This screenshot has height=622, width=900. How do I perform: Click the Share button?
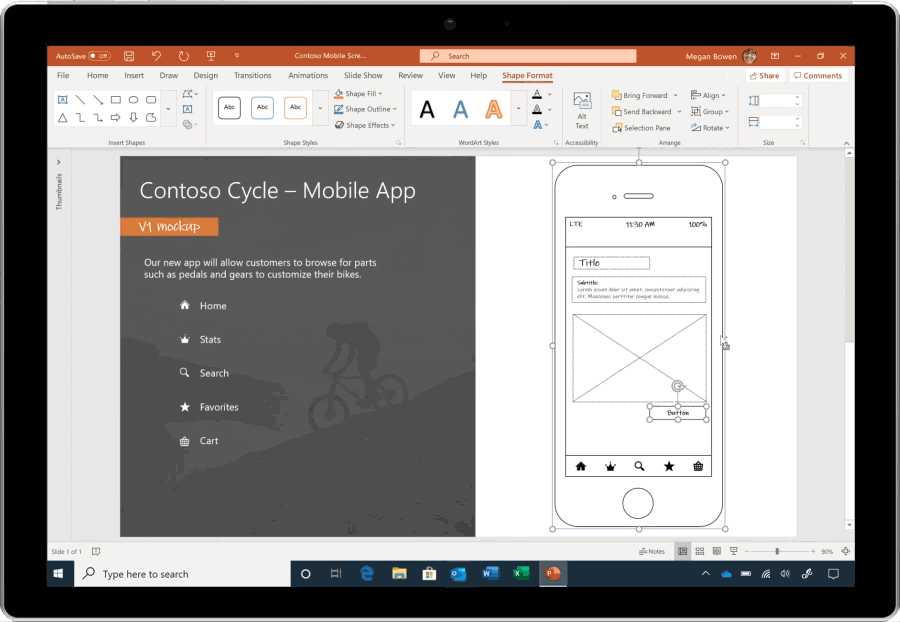tap(764, 75)
